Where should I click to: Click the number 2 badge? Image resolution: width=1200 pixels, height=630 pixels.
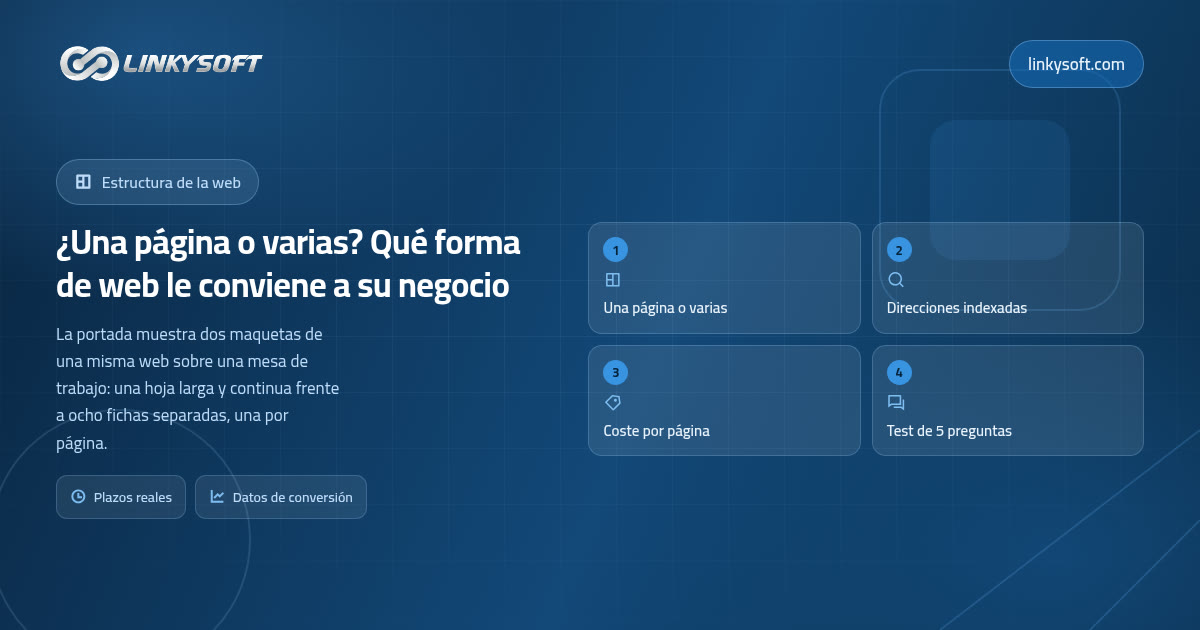[899, 250]
